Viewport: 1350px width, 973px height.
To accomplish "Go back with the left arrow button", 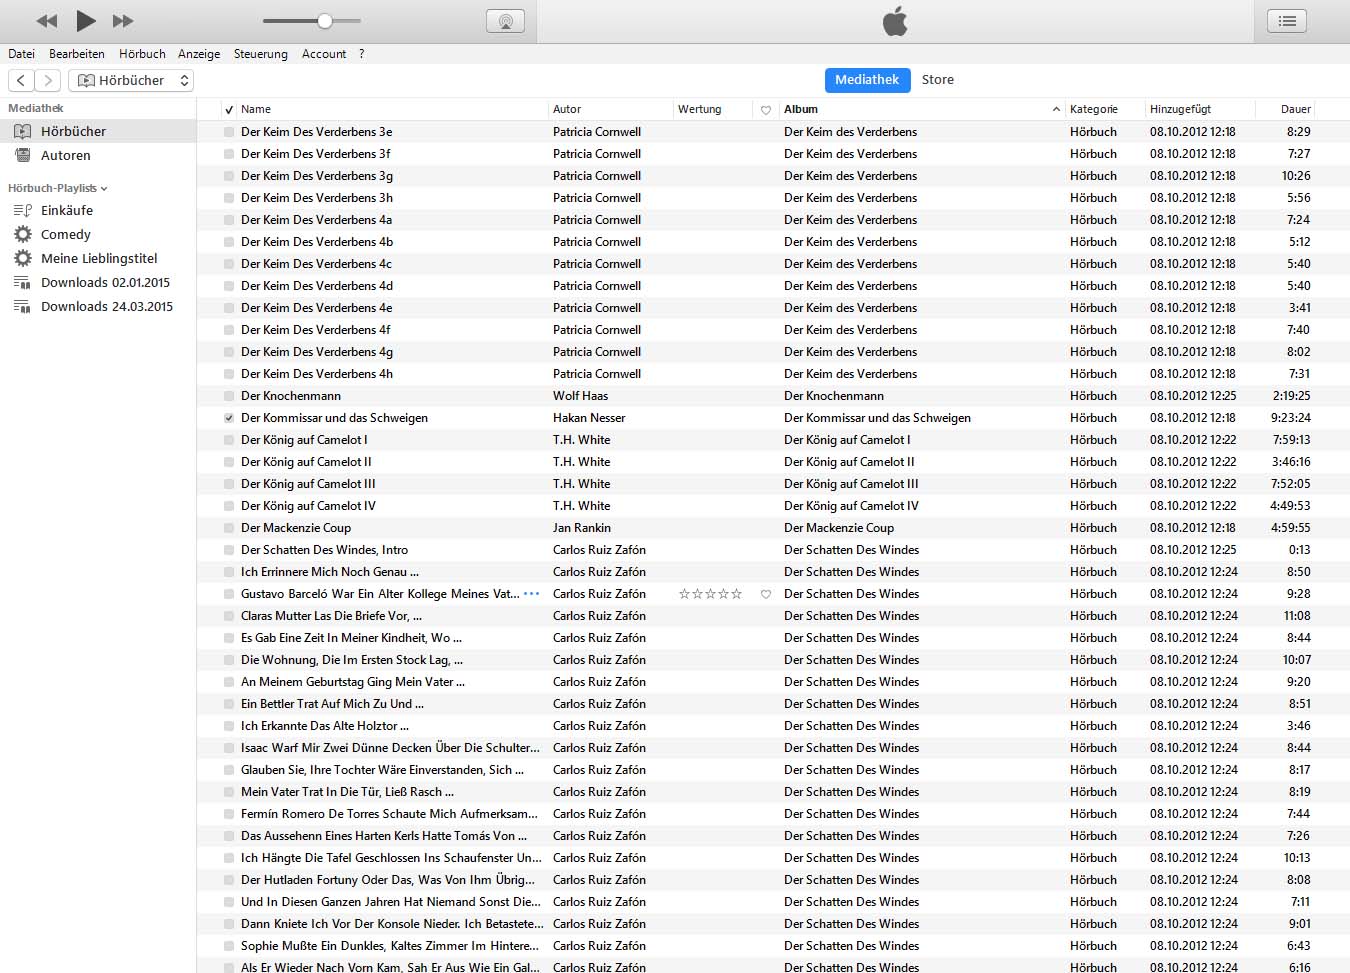I will point(21,80).
